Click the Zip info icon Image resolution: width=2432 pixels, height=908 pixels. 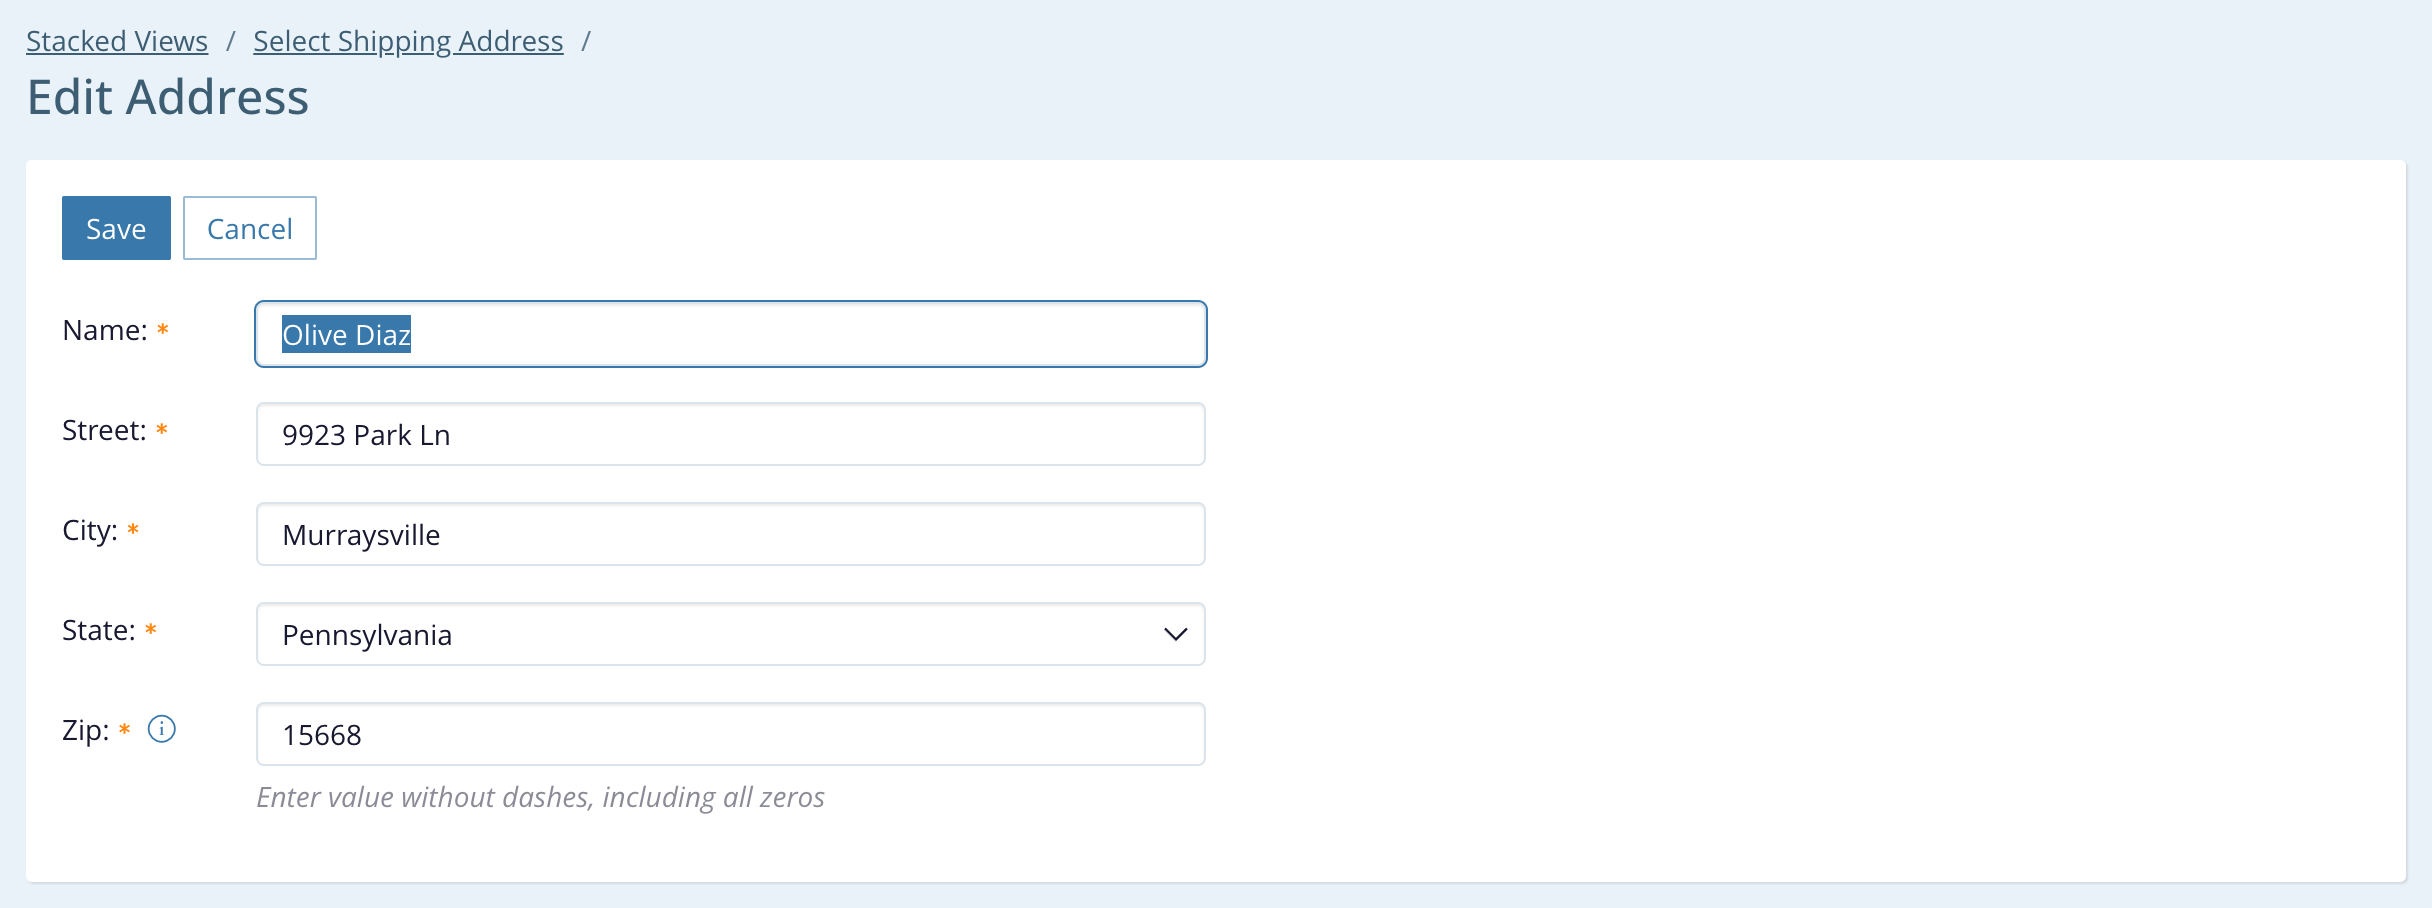click(162, 729)
